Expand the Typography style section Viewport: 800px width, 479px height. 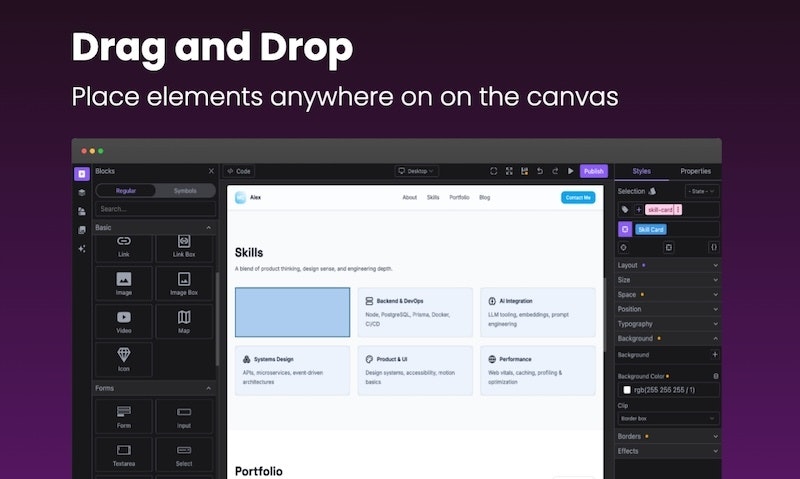667,324
